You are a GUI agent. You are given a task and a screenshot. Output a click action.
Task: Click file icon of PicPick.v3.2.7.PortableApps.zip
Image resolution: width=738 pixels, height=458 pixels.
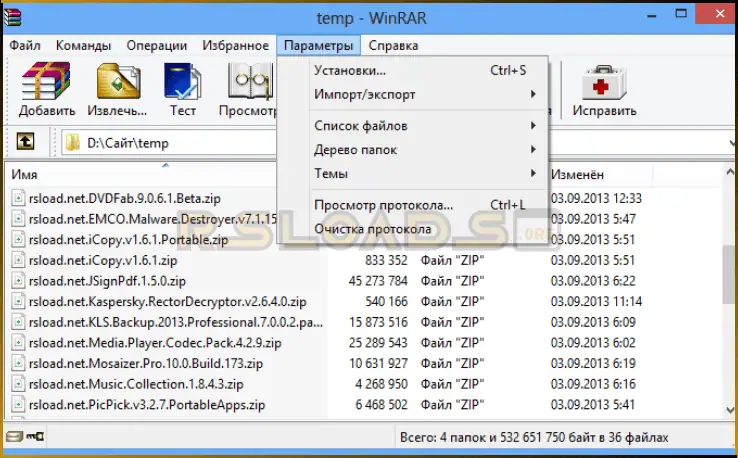pyautogui.click(x=18, y=405)
